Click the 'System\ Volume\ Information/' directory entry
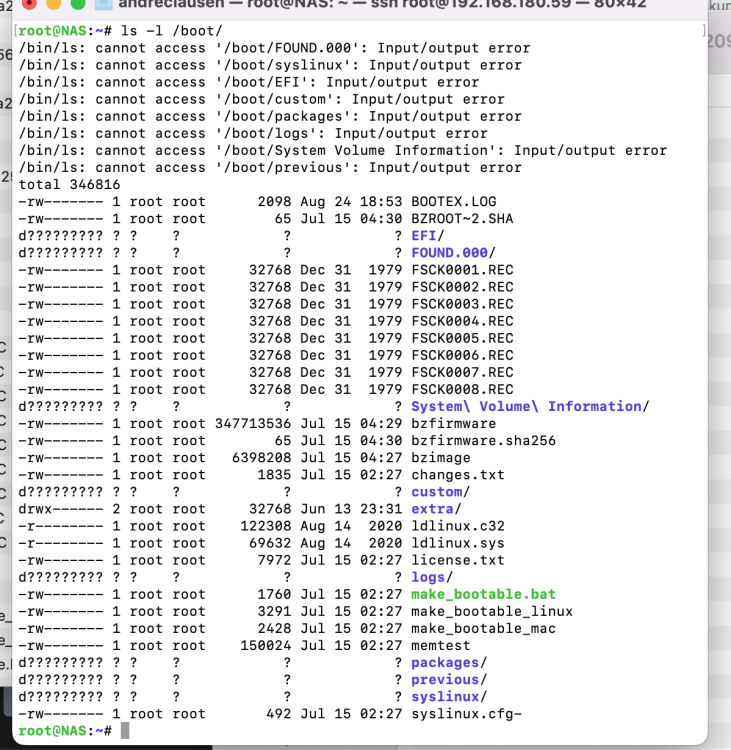731x750 pixels. pos(531,407)
